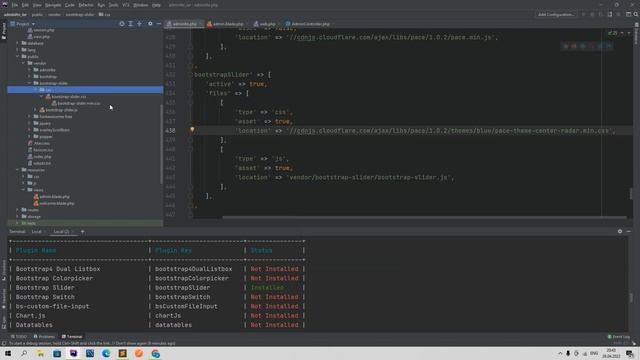This screenshot has width=640, height=360.
Task: Open Project panel gear settings
Action: [x=150, y=24]
